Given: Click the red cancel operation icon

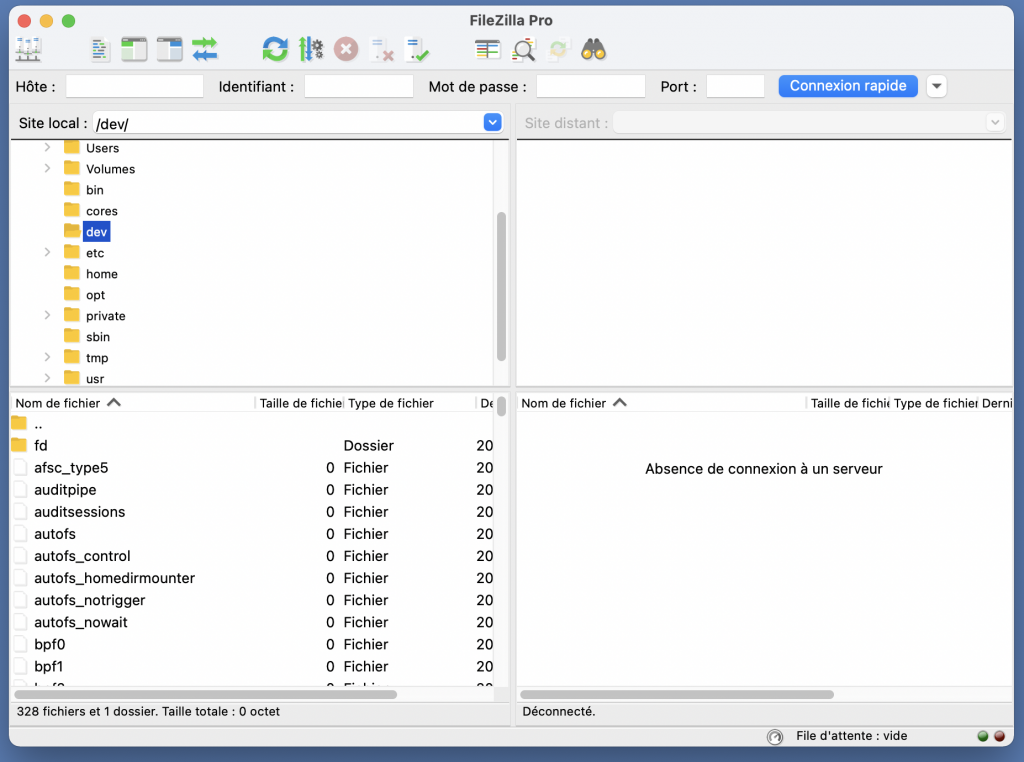Looking at the screenshot, I should (346, 49).
